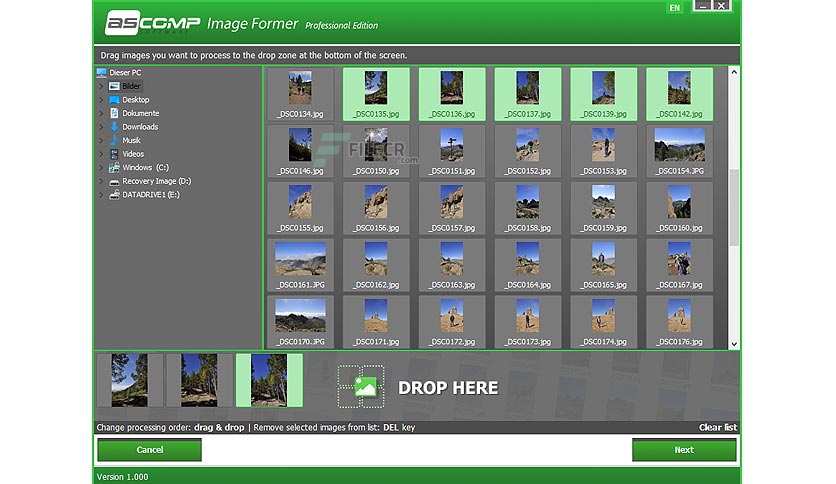Click the Next button
This screenshot has height=484, width=836.
(x=684, y=450)
